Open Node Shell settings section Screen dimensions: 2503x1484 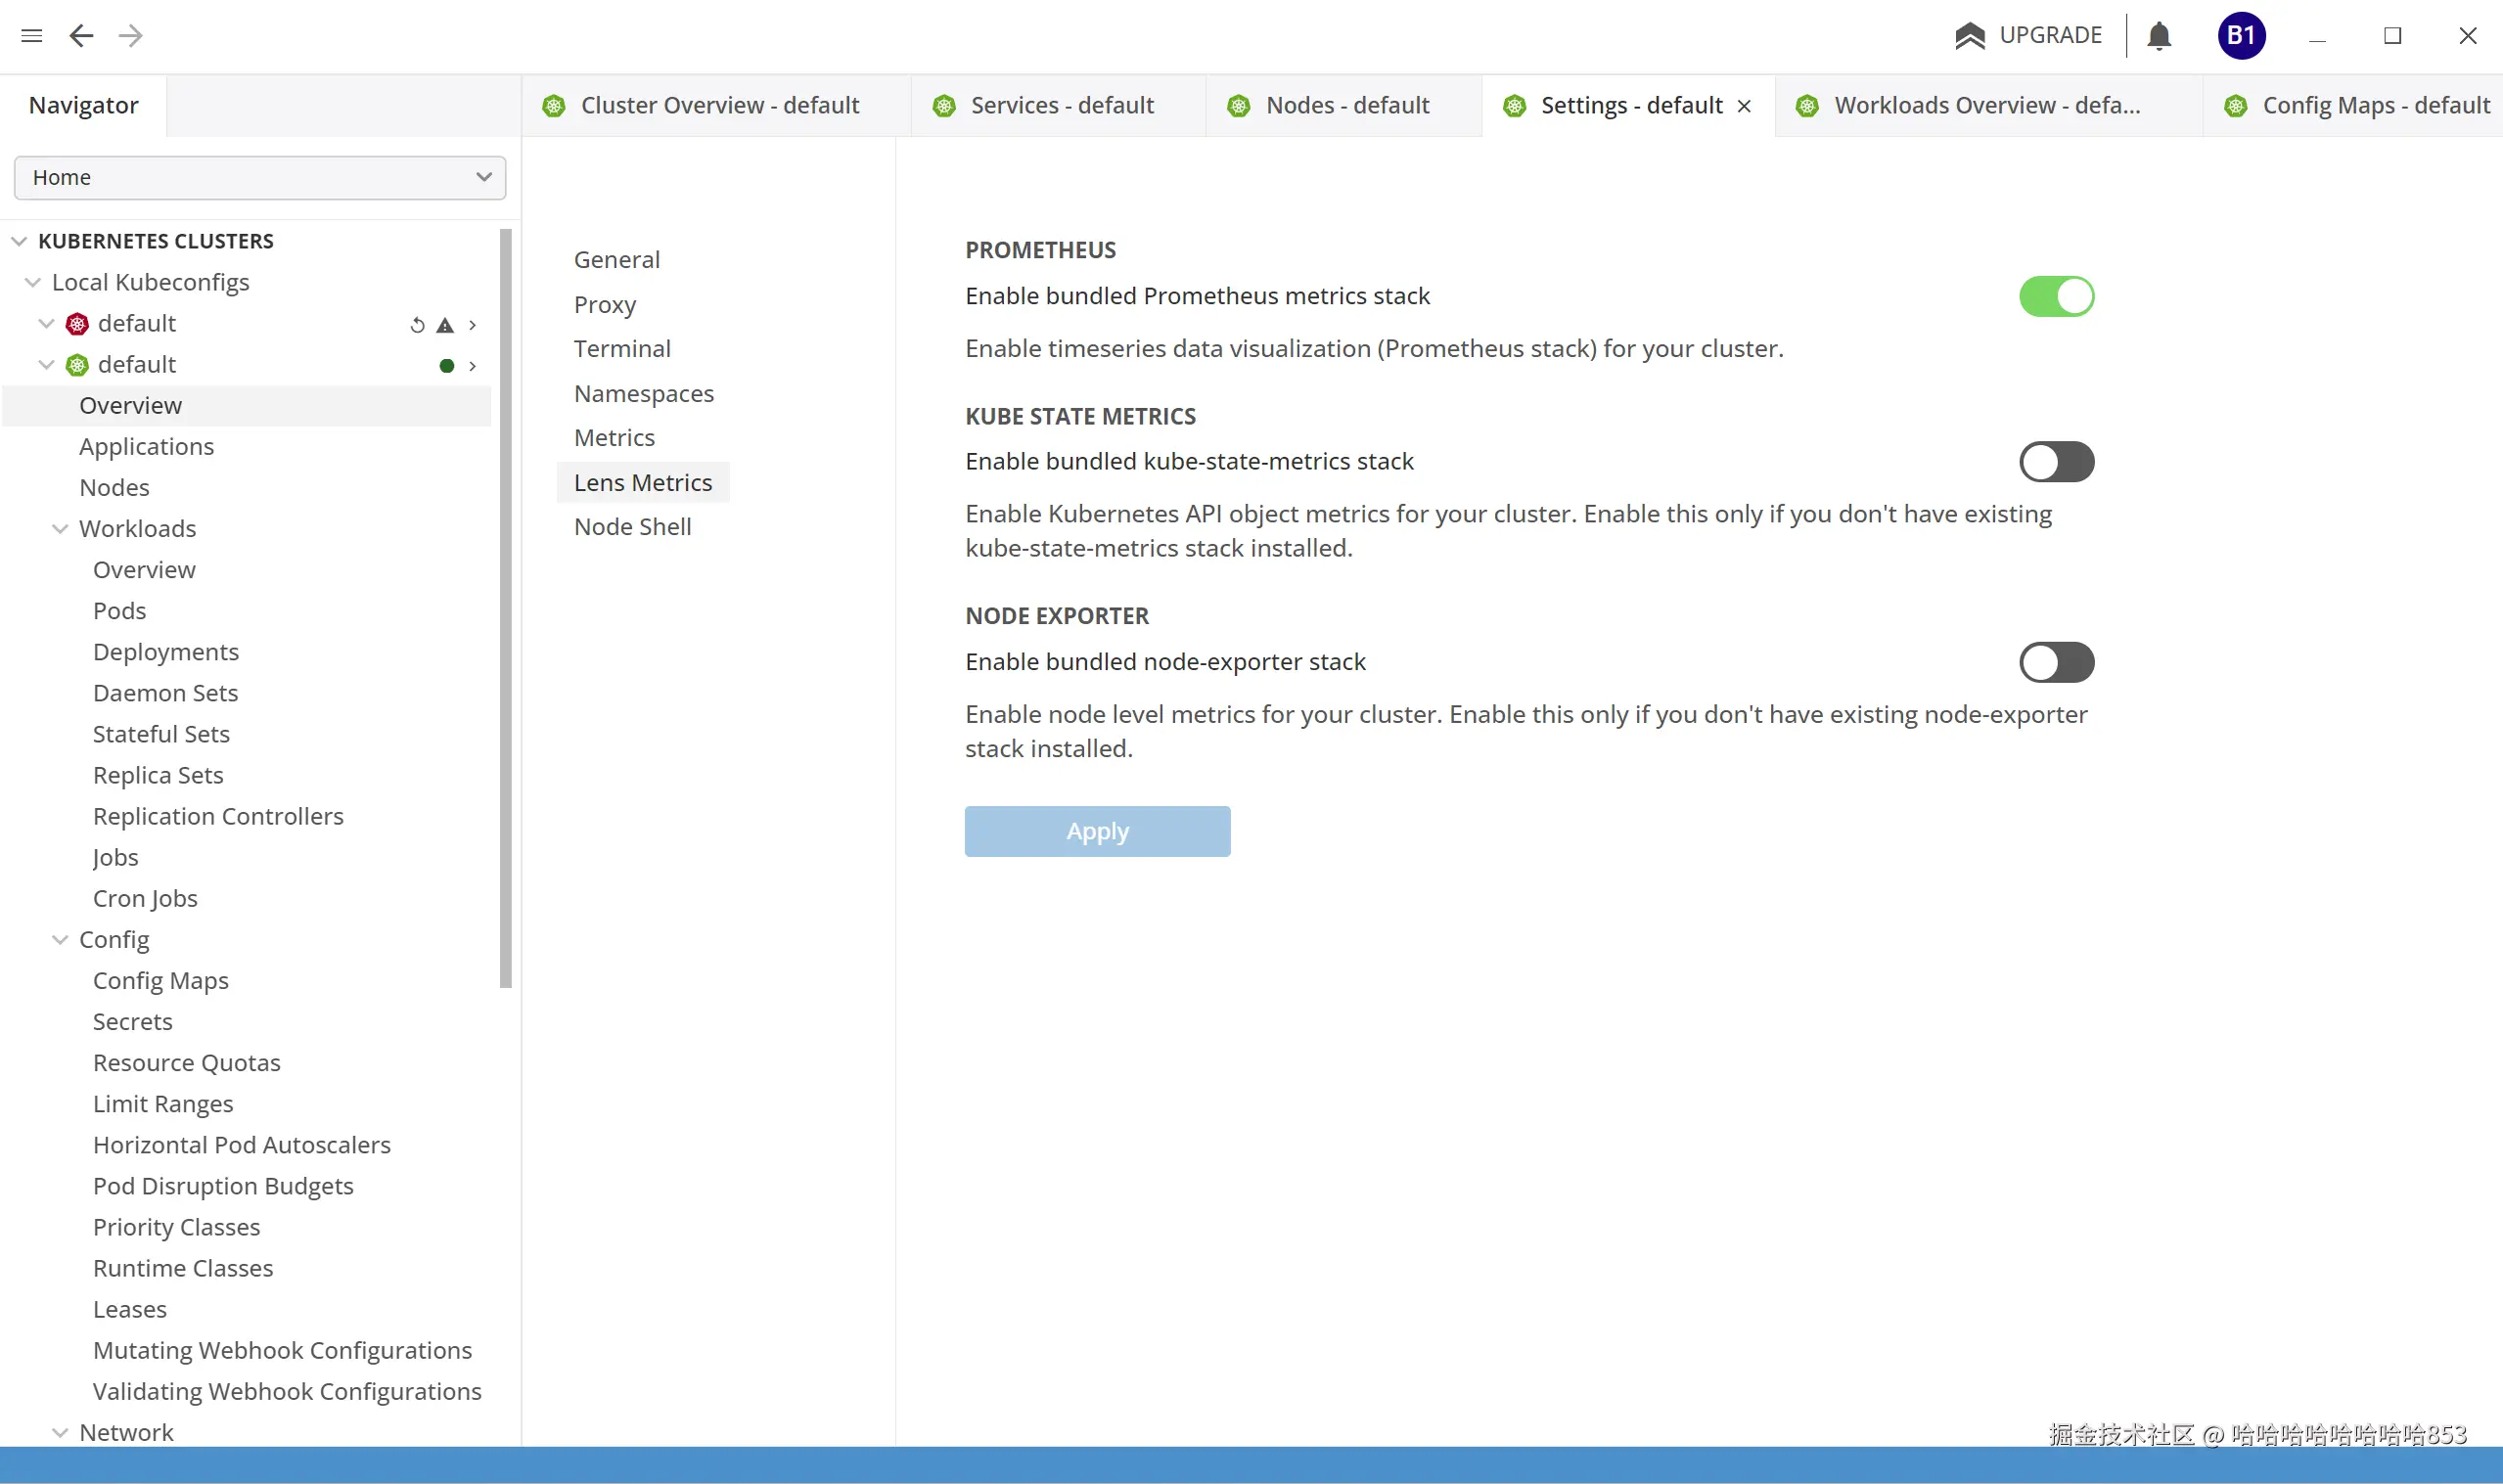coord(632,527)
